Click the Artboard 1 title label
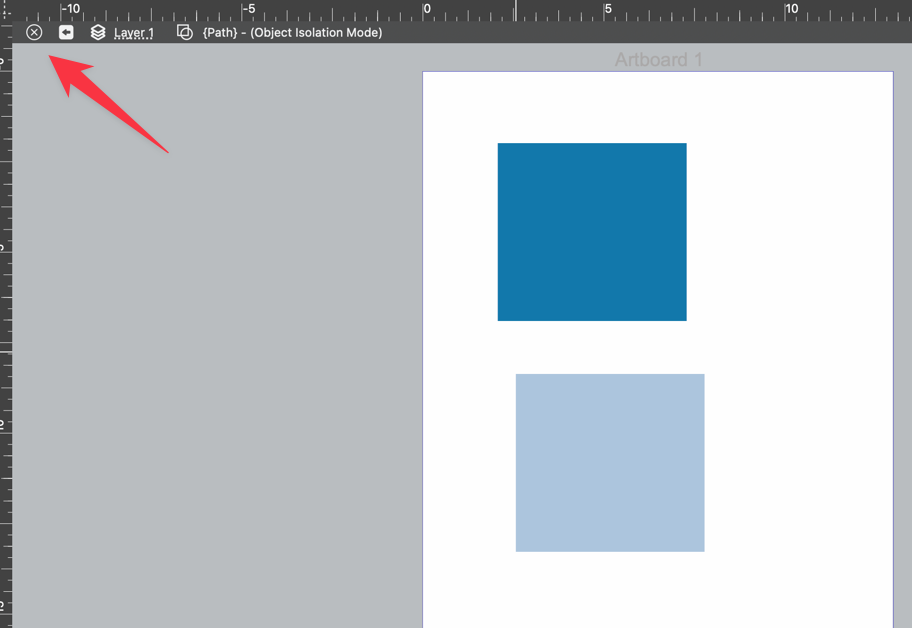Viewport: 912px width, 628px height. click(x=658, y=60)
